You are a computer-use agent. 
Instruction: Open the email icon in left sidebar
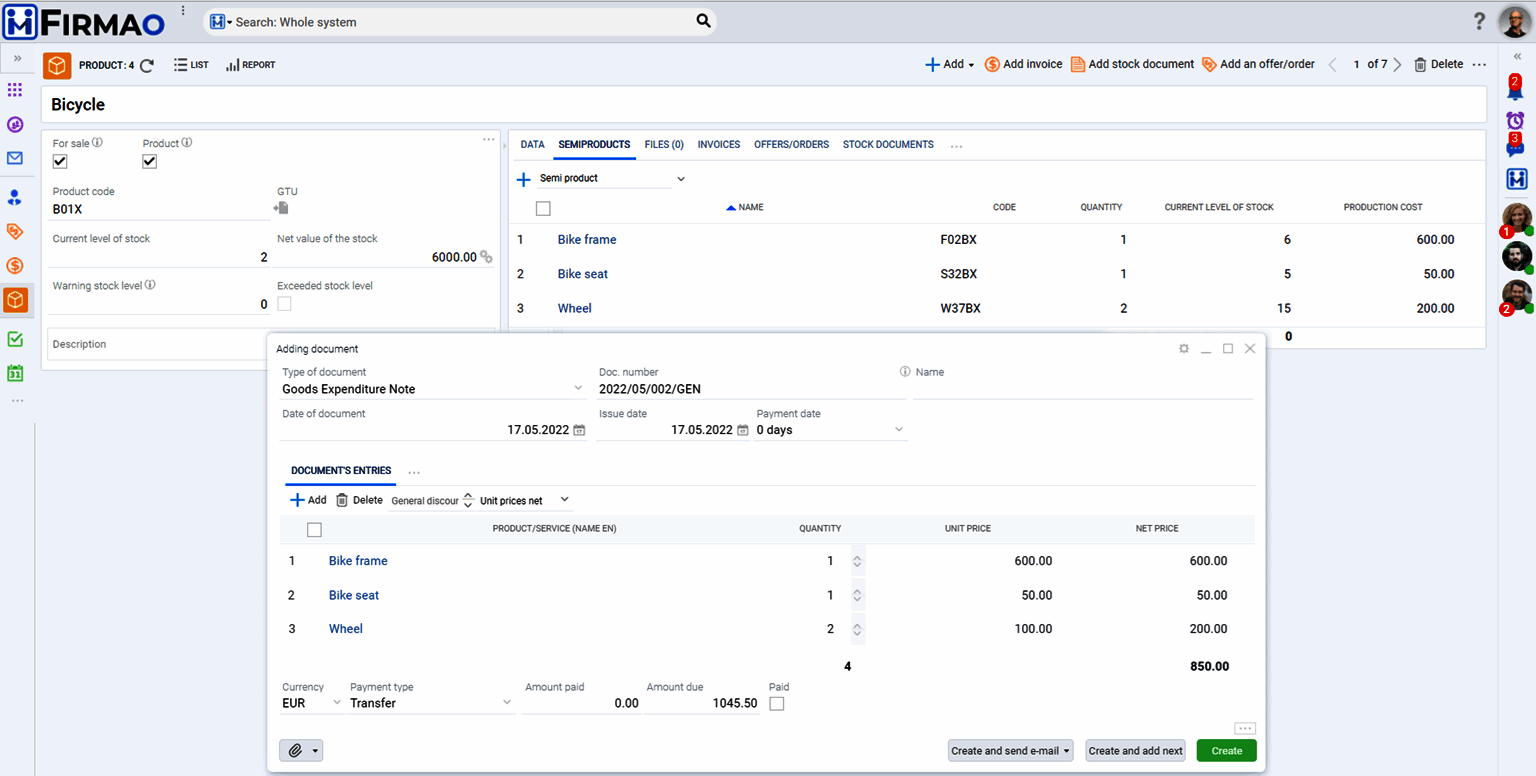coord(15,158)
